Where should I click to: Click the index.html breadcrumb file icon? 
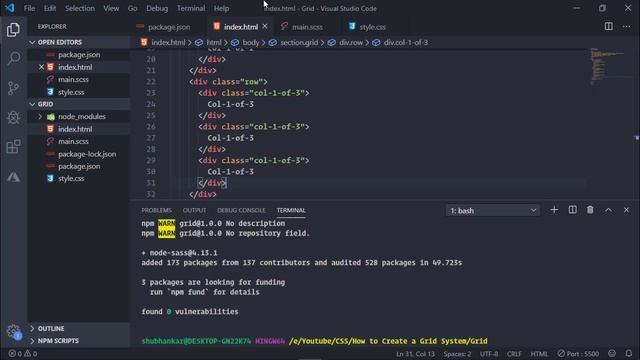[144, 42]
